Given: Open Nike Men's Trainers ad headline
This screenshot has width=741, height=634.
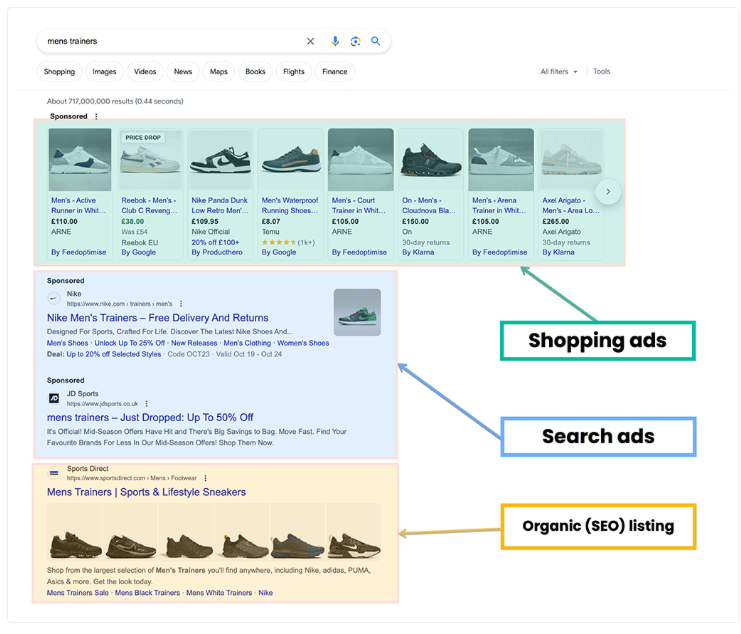Looking at the screenshot, I should click(157, 318).
